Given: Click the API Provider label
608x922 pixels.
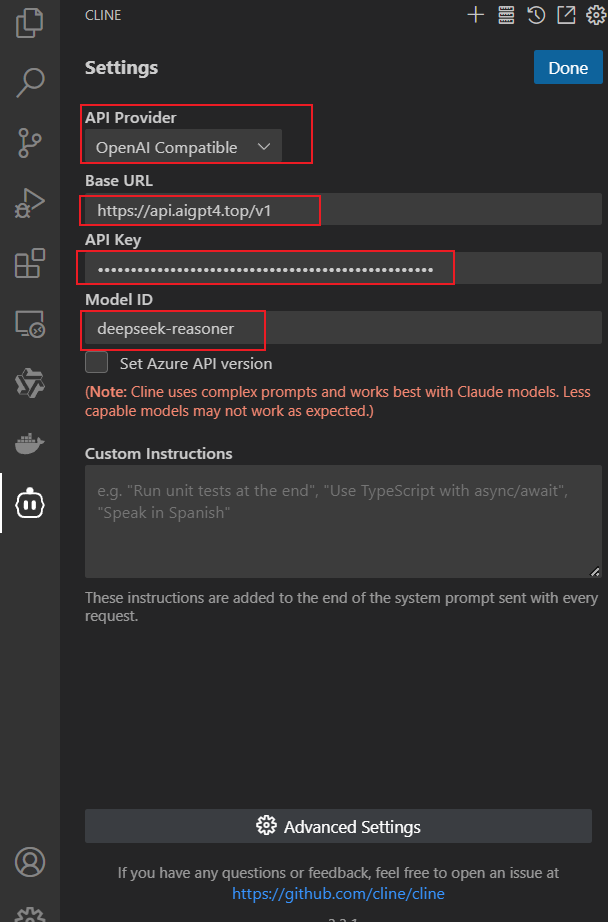Looking at the screenshot, I should 131,118.
